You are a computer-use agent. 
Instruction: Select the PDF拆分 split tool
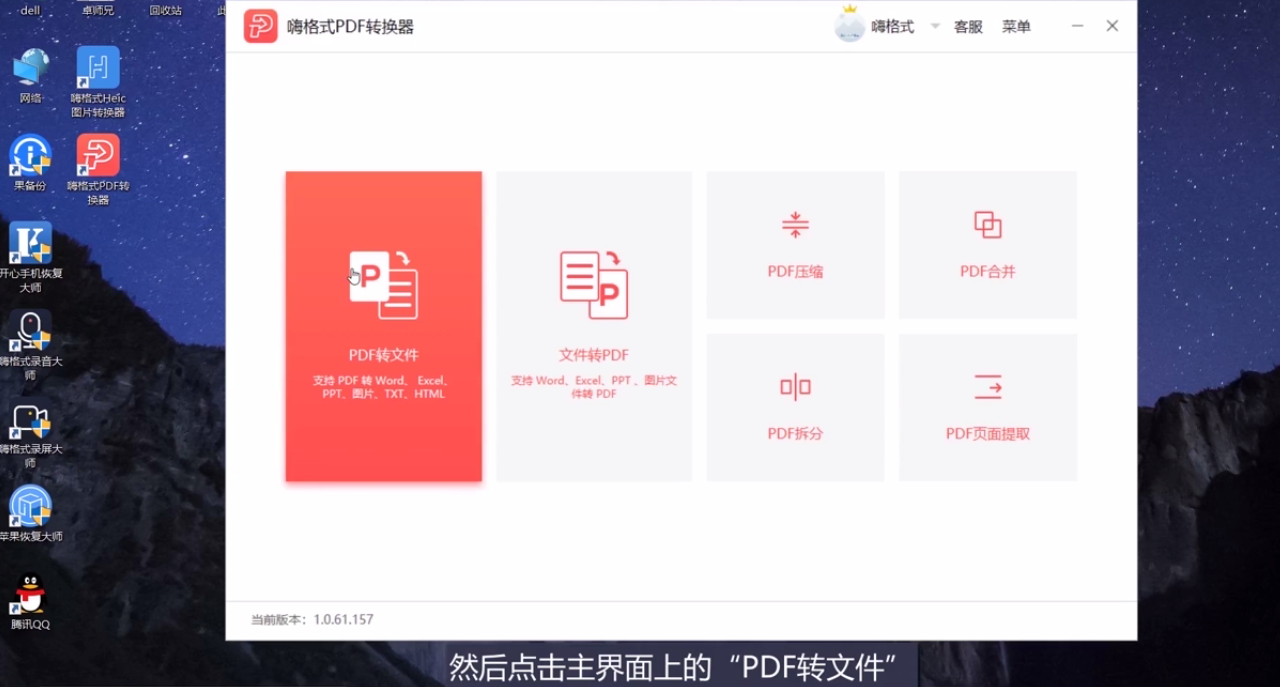click(x=796, y=408)
